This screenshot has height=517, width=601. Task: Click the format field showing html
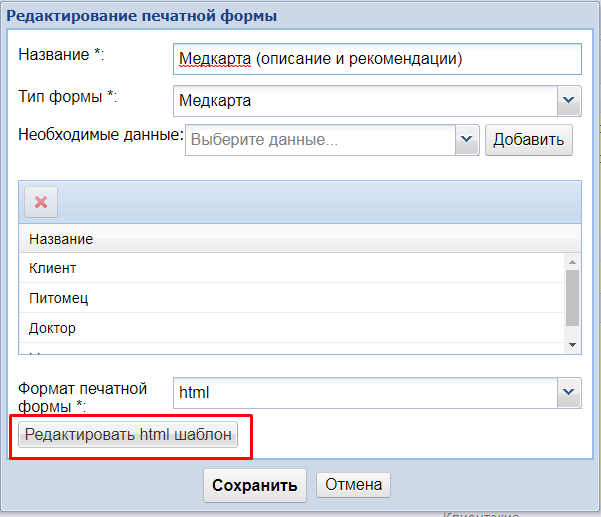tap(364, 392)
